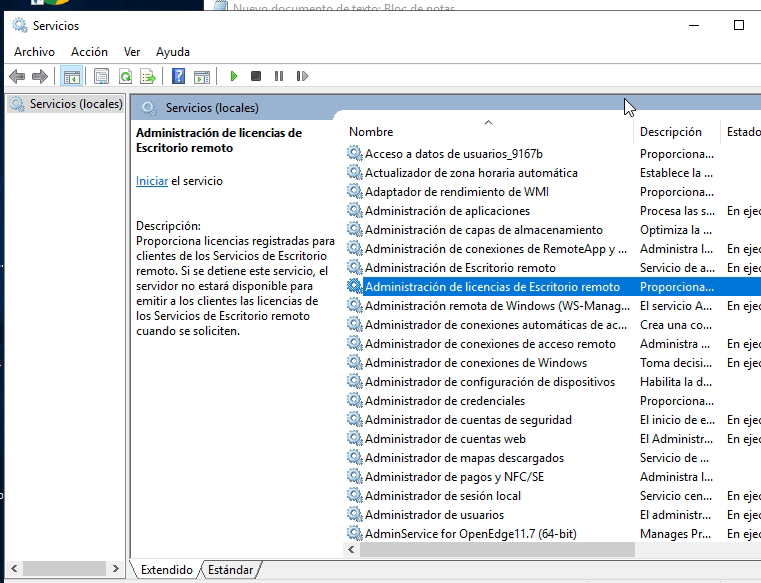This screenshot has height=583, width=761.
Task: Select Actualizador de zona horaria automática
Action: 471,173
